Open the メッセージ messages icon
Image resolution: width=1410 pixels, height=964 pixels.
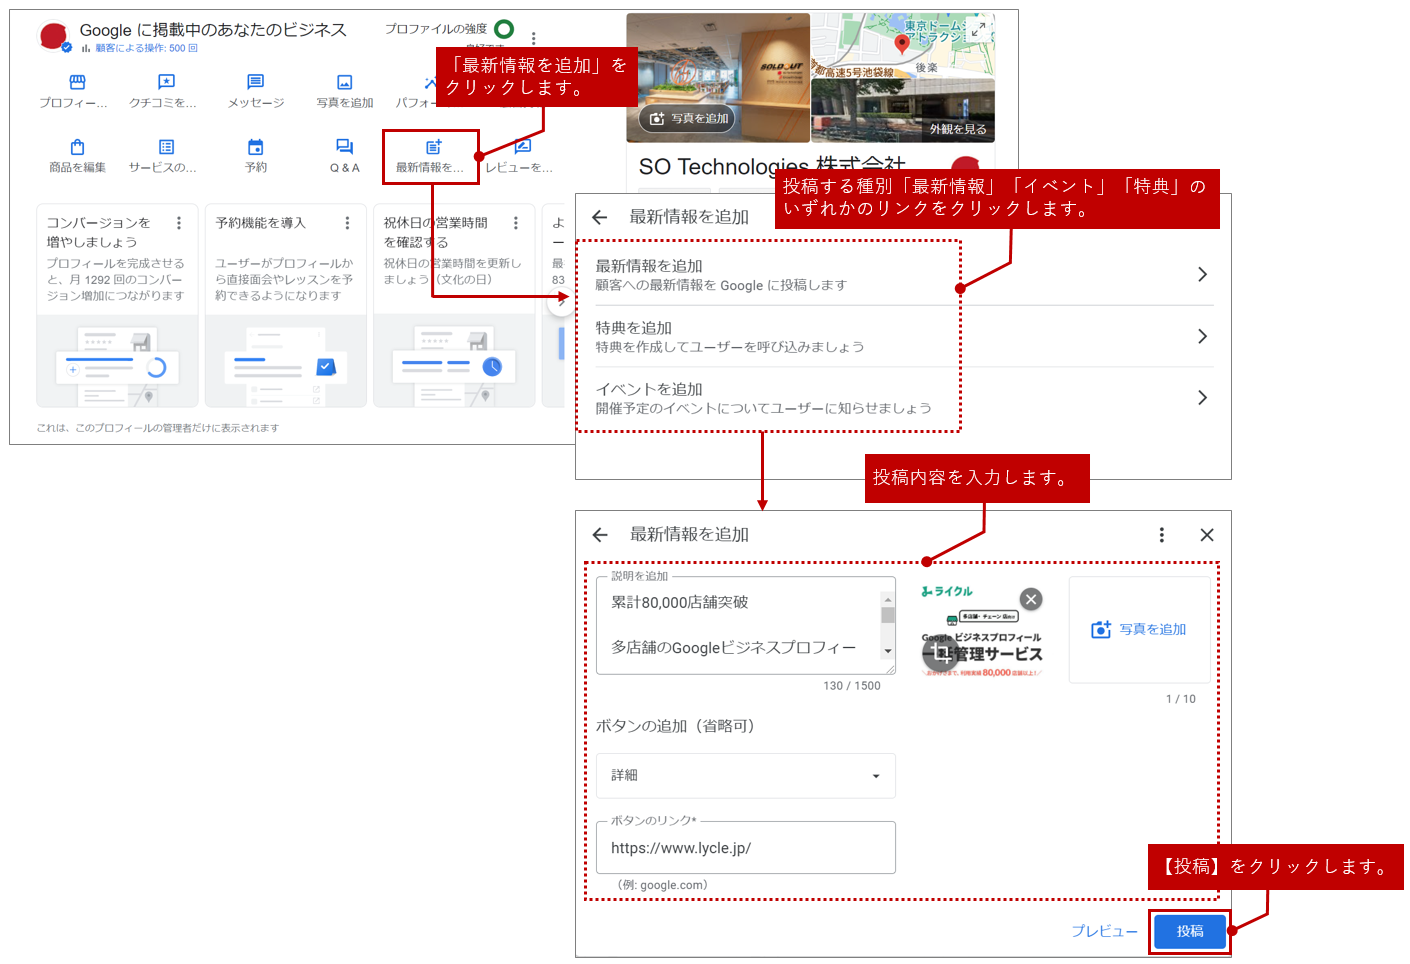tap(255, 83)
